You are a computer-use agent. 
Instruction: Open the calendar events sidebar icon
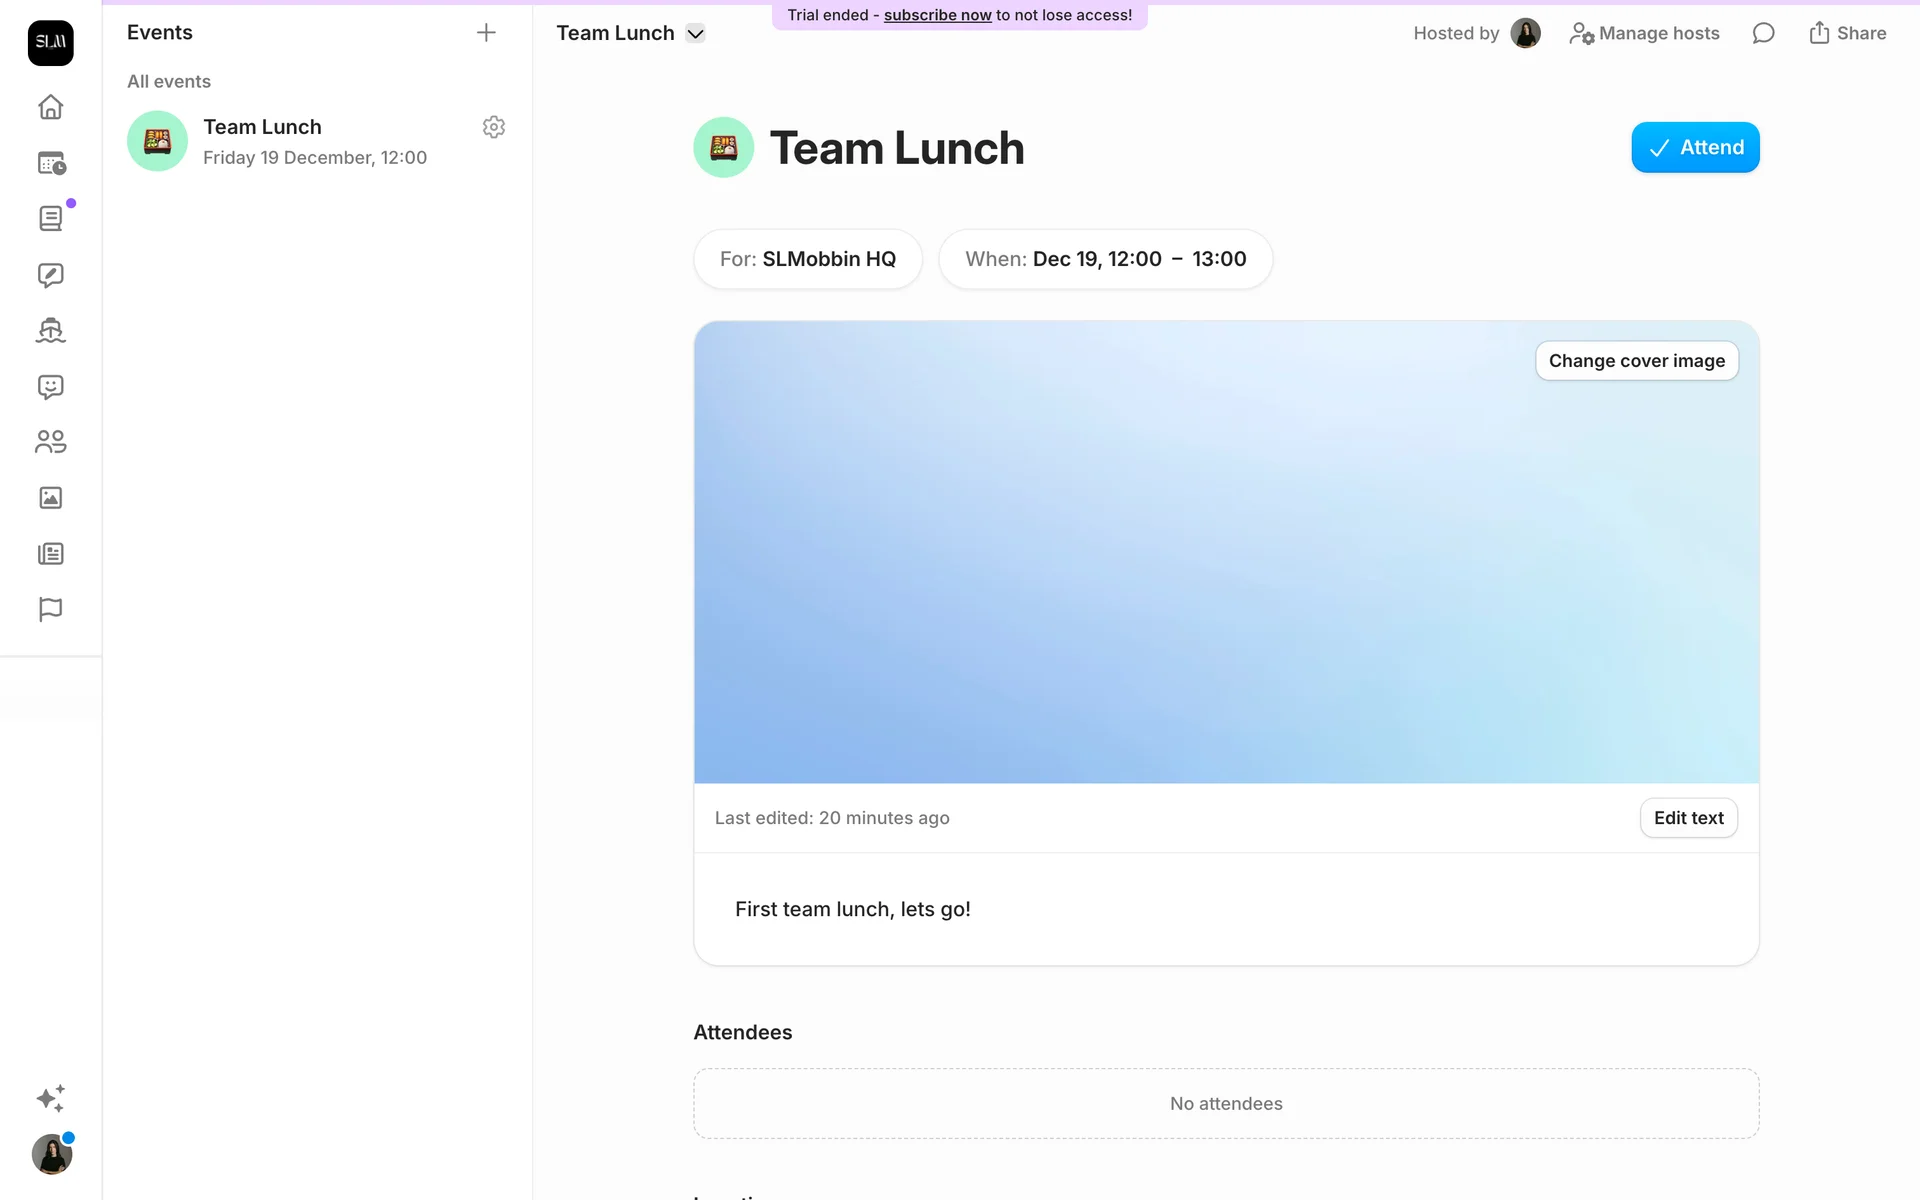50,163
